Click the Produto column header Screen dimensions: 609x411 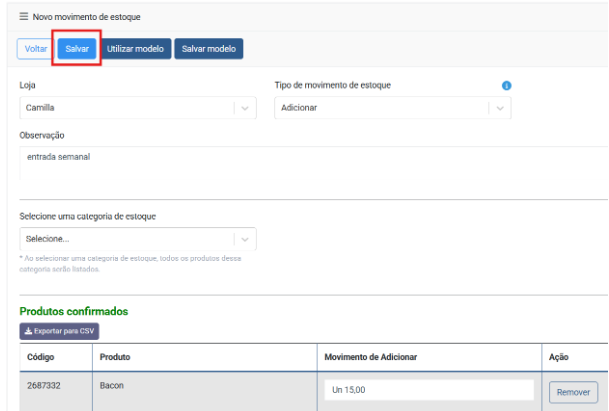(115, 357)
